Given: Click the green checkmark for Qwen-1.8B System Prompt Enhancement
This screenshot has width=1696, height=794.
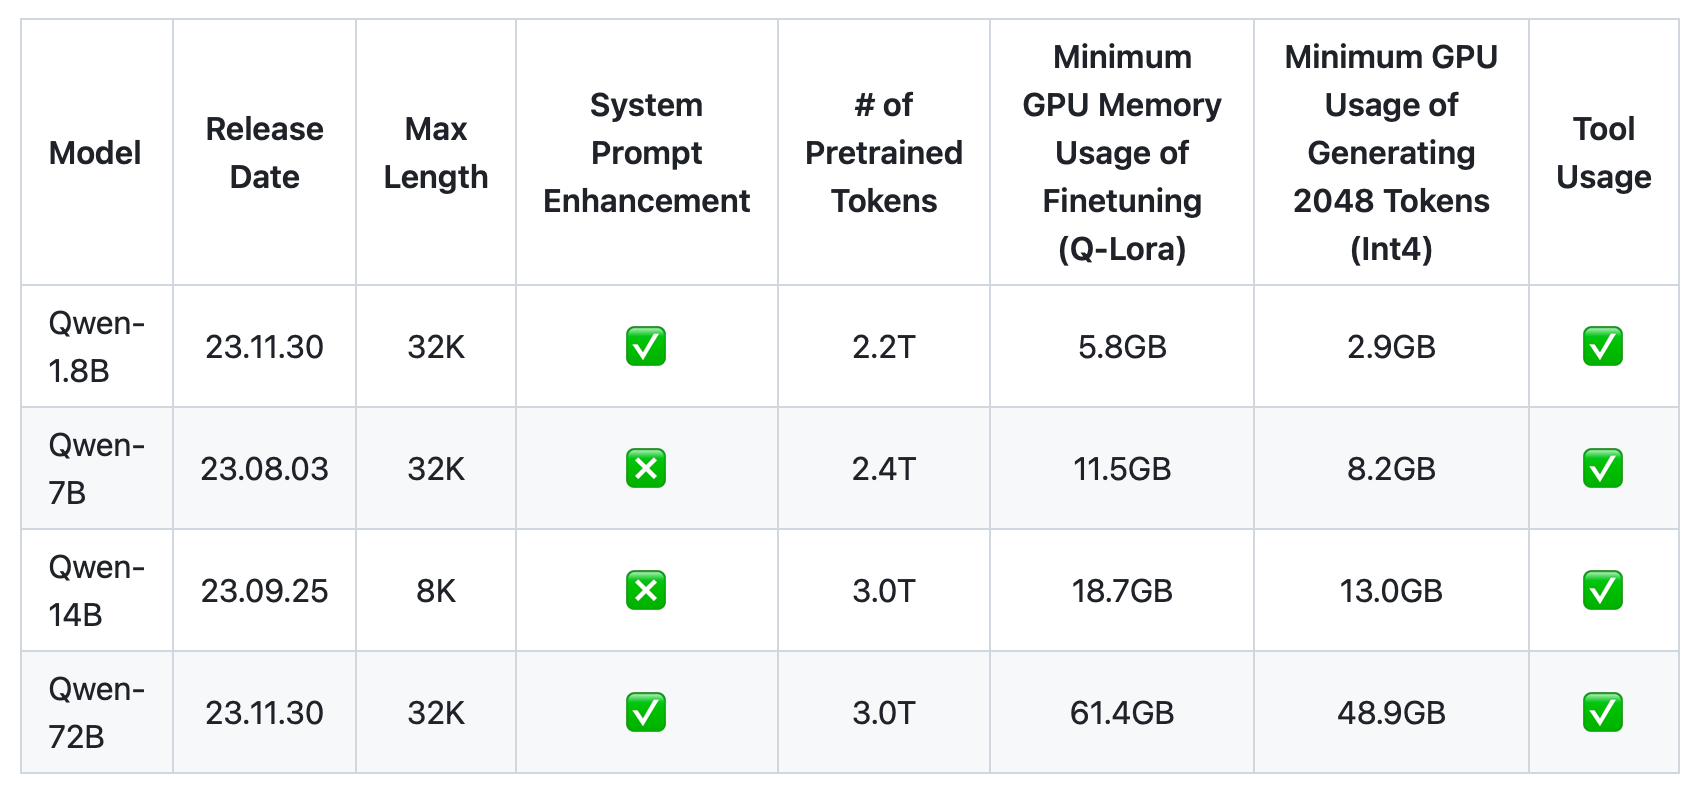Looking at the screenshot, I should (x=646, y=347).
